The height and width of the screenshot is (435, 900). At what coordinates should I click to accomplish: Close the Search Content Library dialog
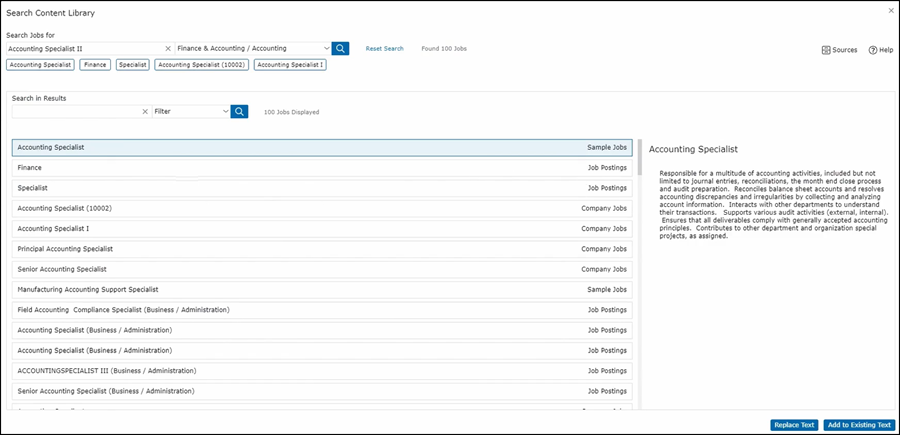coord(891,11)
